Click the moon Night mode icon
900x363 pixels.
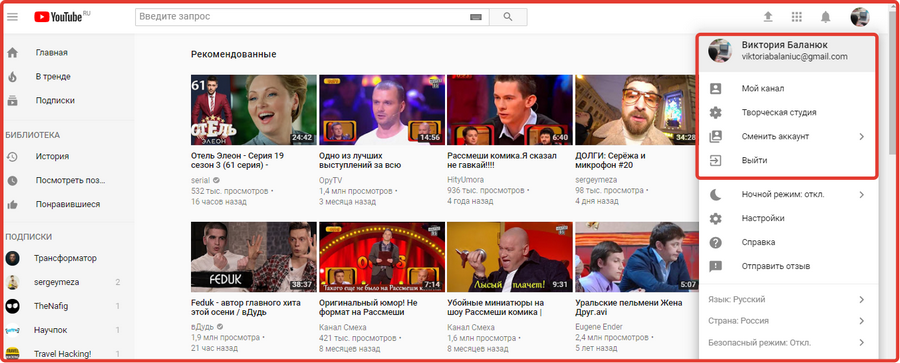(x=715, y=195)
